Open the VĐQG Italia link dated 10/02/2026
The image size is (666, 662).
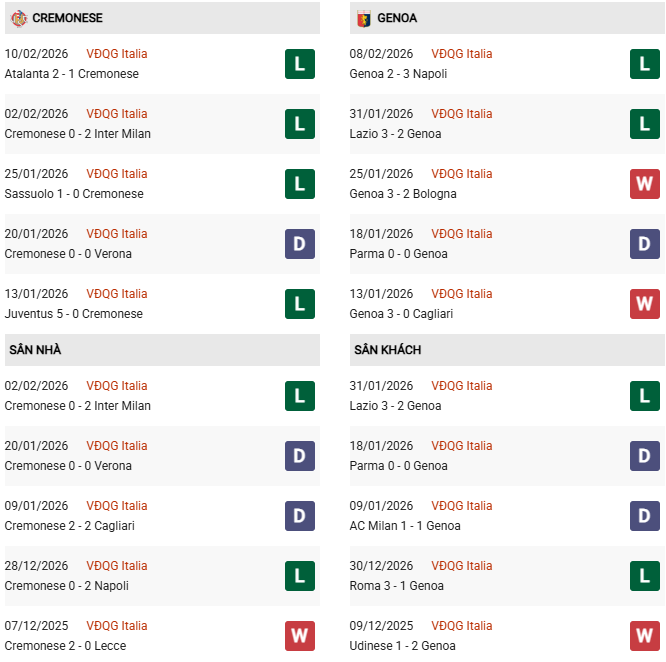pyautogui.click(x=116, y=54)
